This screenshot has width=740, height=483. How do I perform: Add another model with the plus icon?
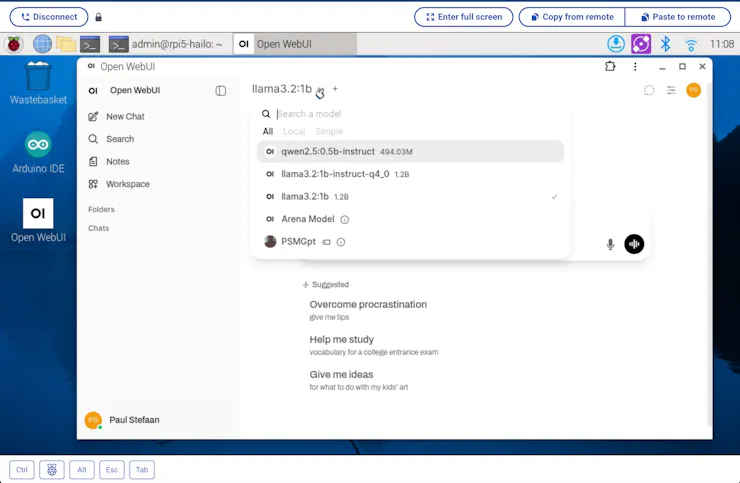point(335,88)
